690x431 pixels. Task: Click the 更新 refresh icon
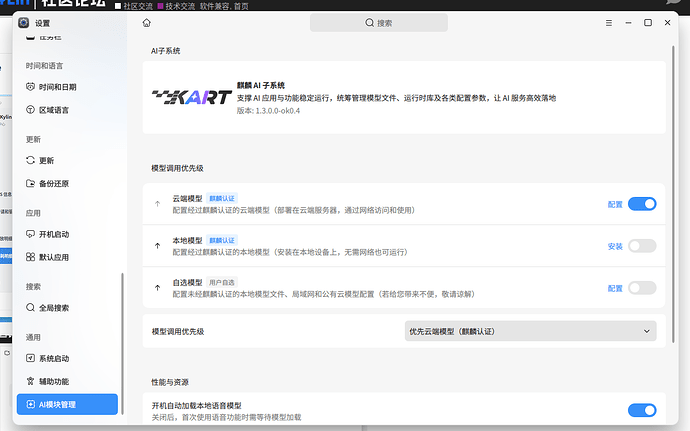pos(30,160)
